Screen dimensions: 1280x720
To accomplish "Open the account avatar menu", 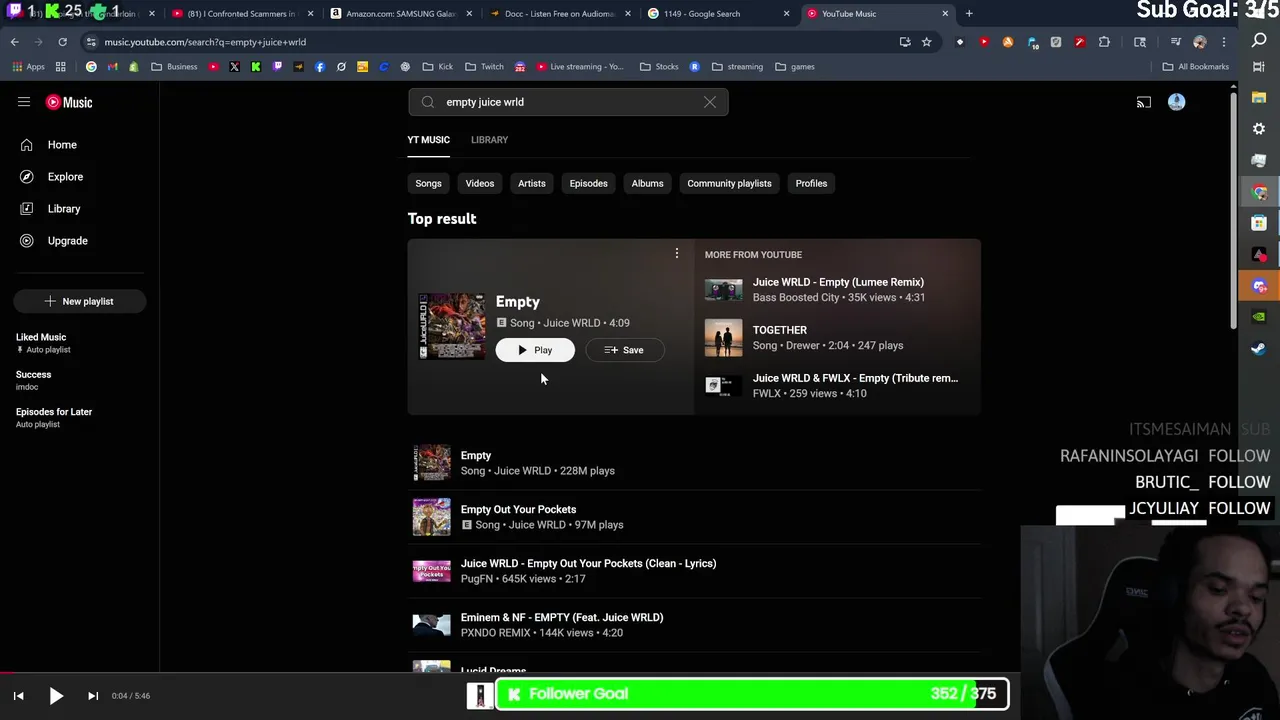I will tap(1176, 102).
